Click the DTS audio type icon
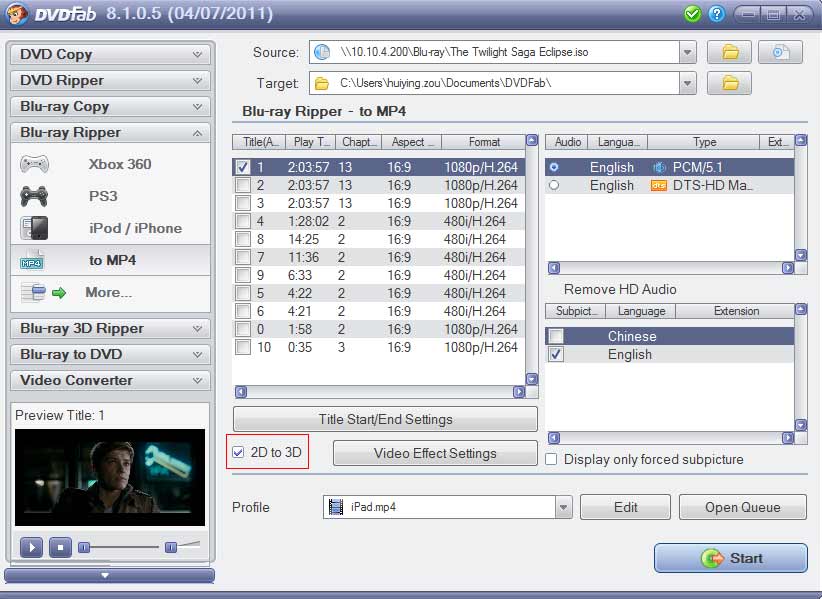The image size is (822, 599). pos(658,186)
